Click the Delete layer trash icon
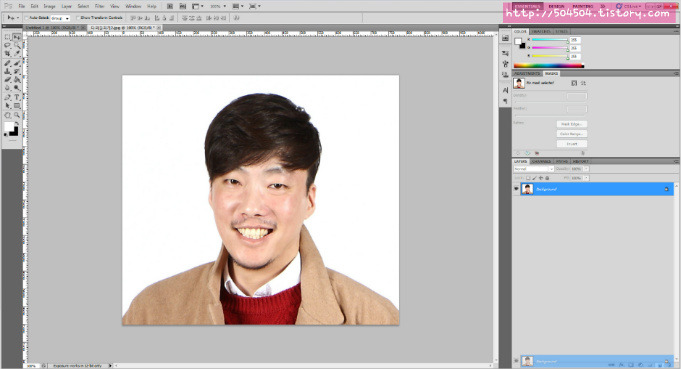The image size is (681, 369). point(669,365)
